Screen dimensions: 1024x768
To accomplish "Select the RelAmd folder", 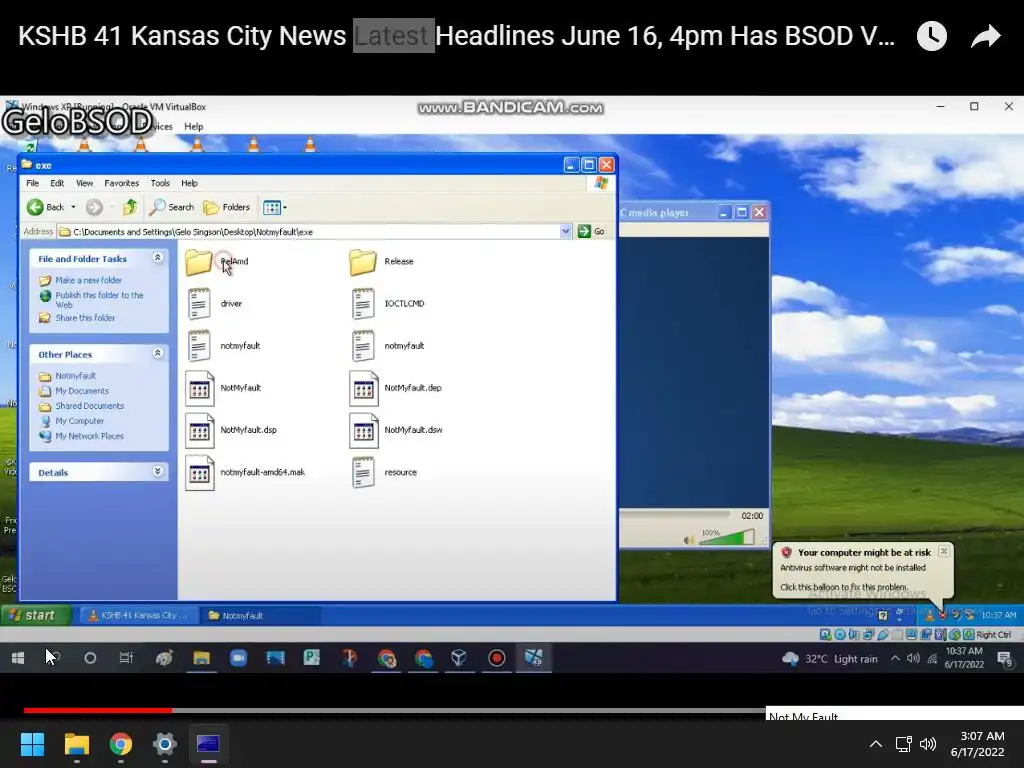I will [x=216, y=261].
